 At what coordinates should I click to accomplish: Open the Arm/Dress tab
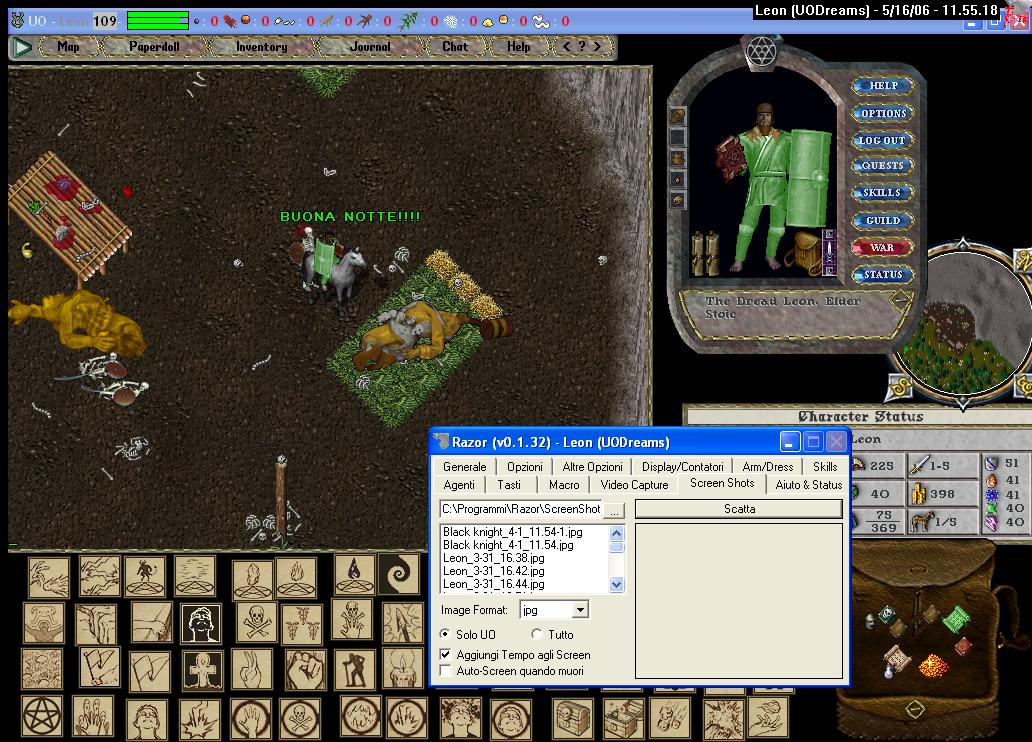click(x=767, y=466)
